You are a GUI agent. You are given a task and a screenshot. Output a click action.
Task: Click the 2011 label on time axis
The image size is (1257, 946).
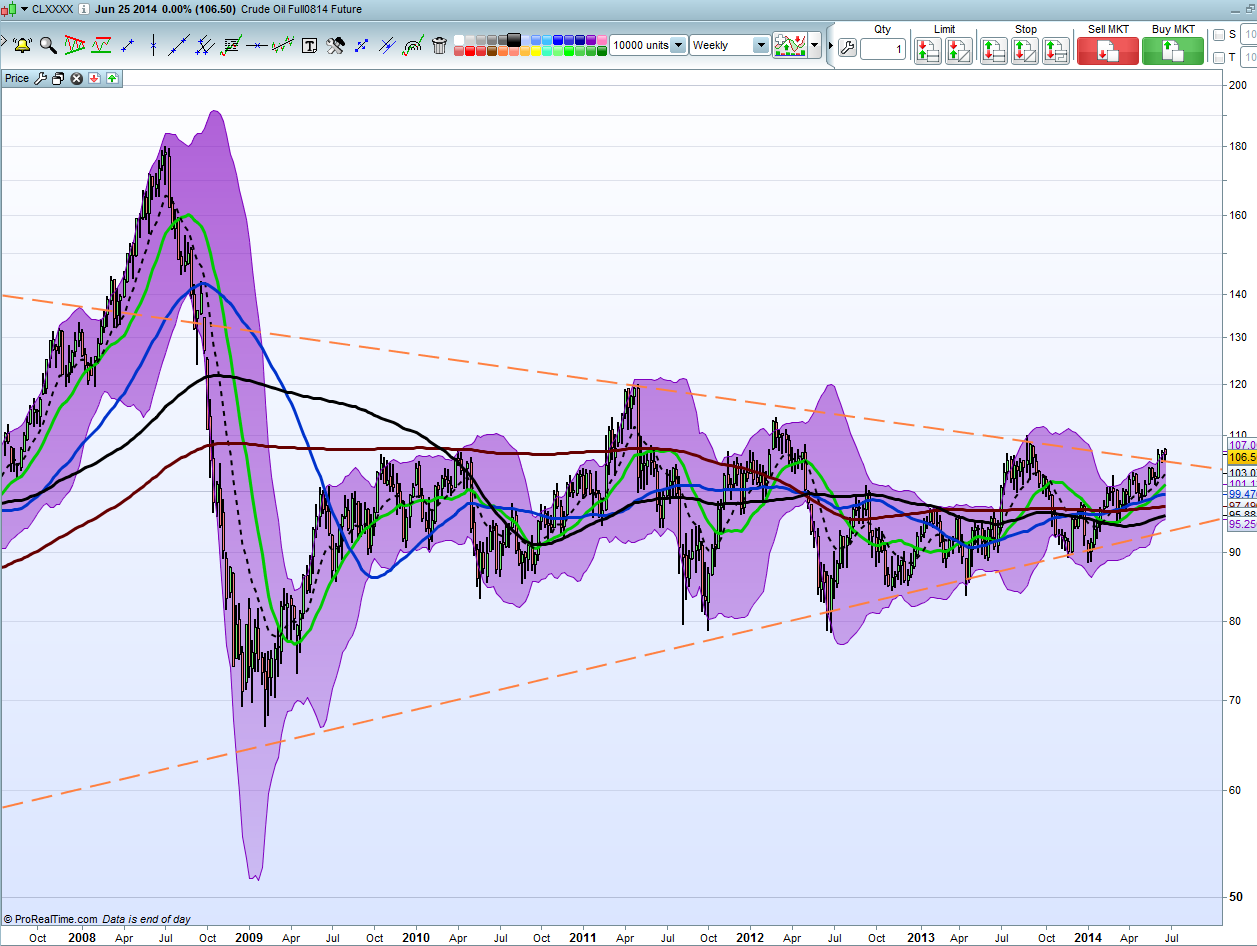pyautogui.click(x=582, y=938)
